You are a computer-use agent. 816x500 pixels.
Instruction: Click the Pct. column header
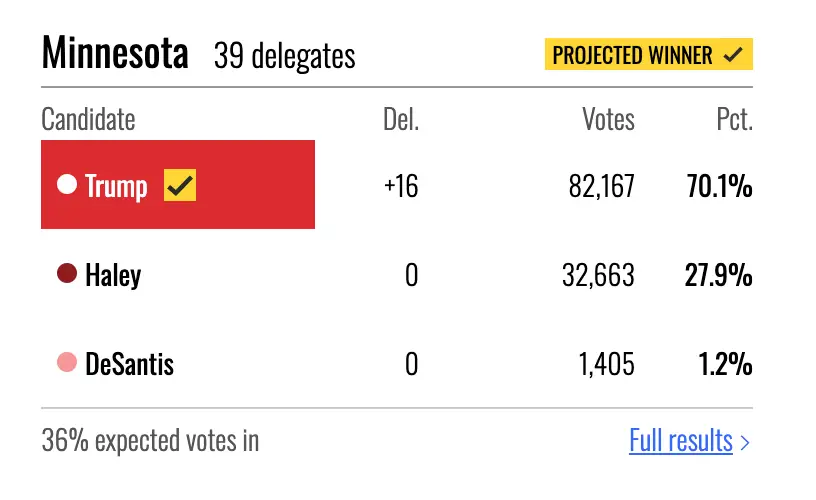click(x=735, y=119)
